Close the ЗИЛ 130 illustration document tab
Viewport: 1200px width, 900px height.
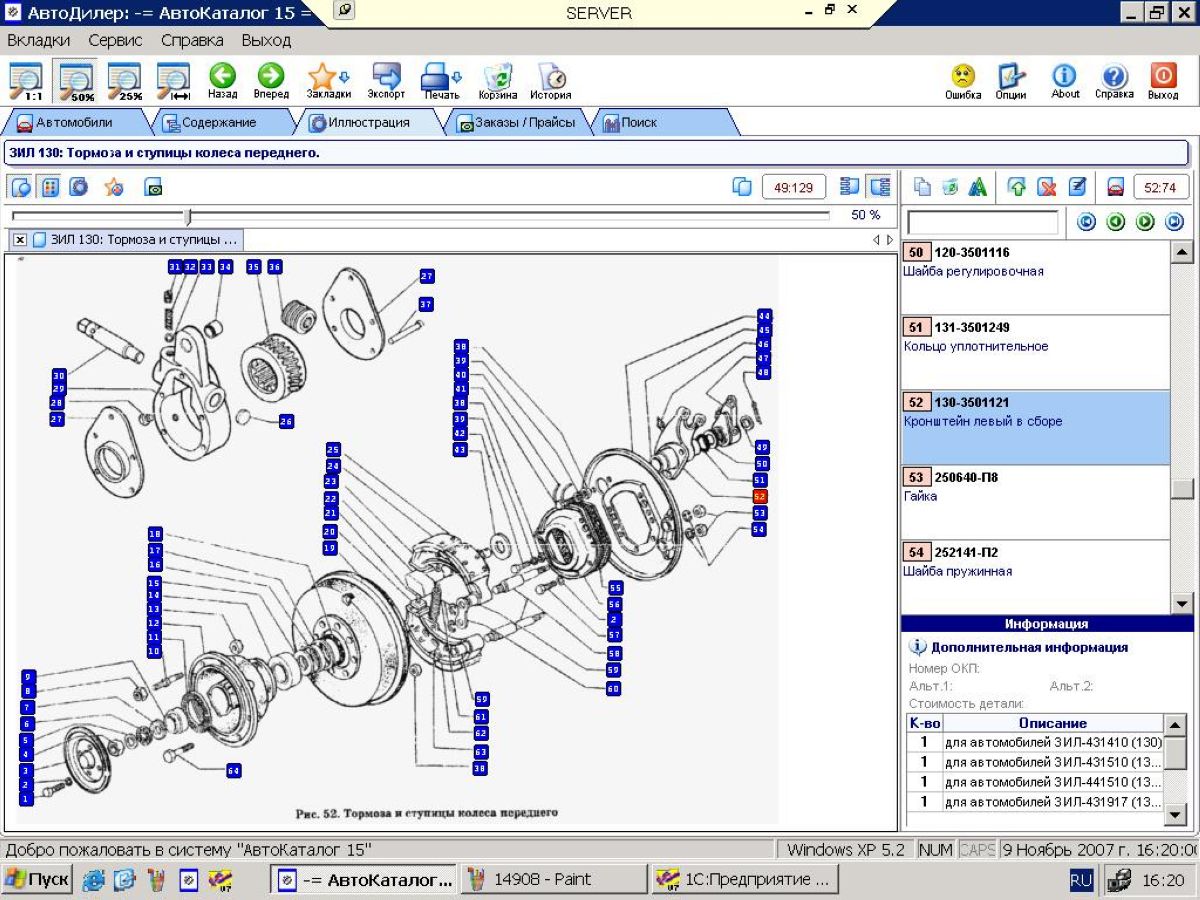(20, 240)
